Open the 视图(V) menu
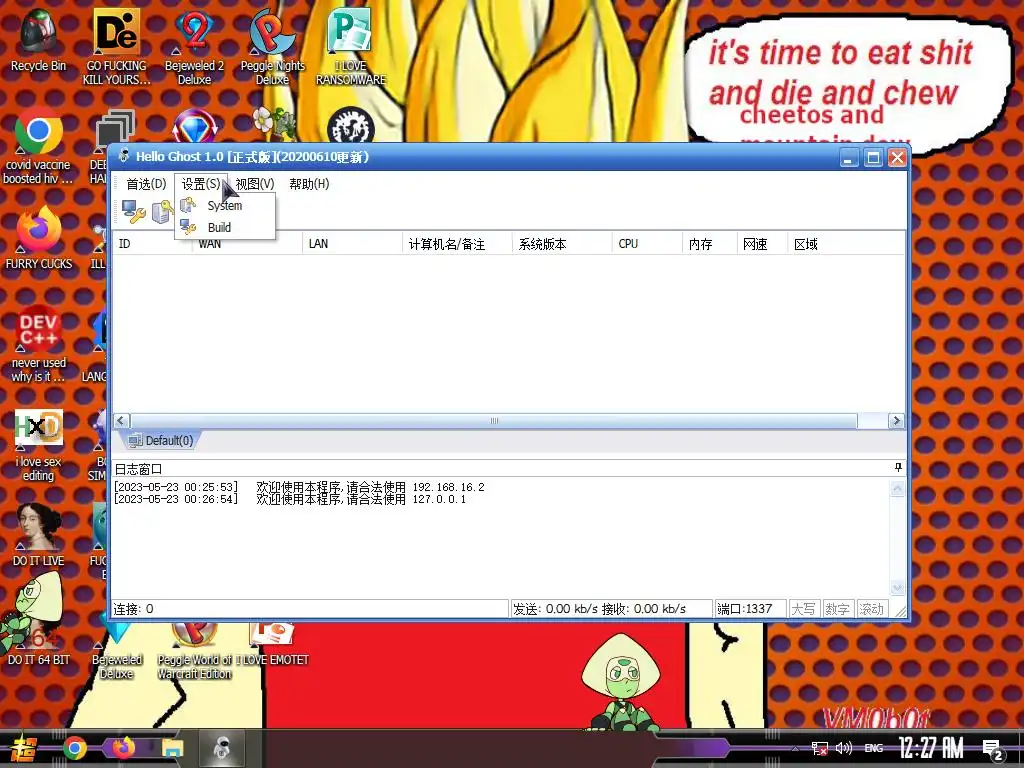Viewport: 1024px width, 768px height. point(255,184)
